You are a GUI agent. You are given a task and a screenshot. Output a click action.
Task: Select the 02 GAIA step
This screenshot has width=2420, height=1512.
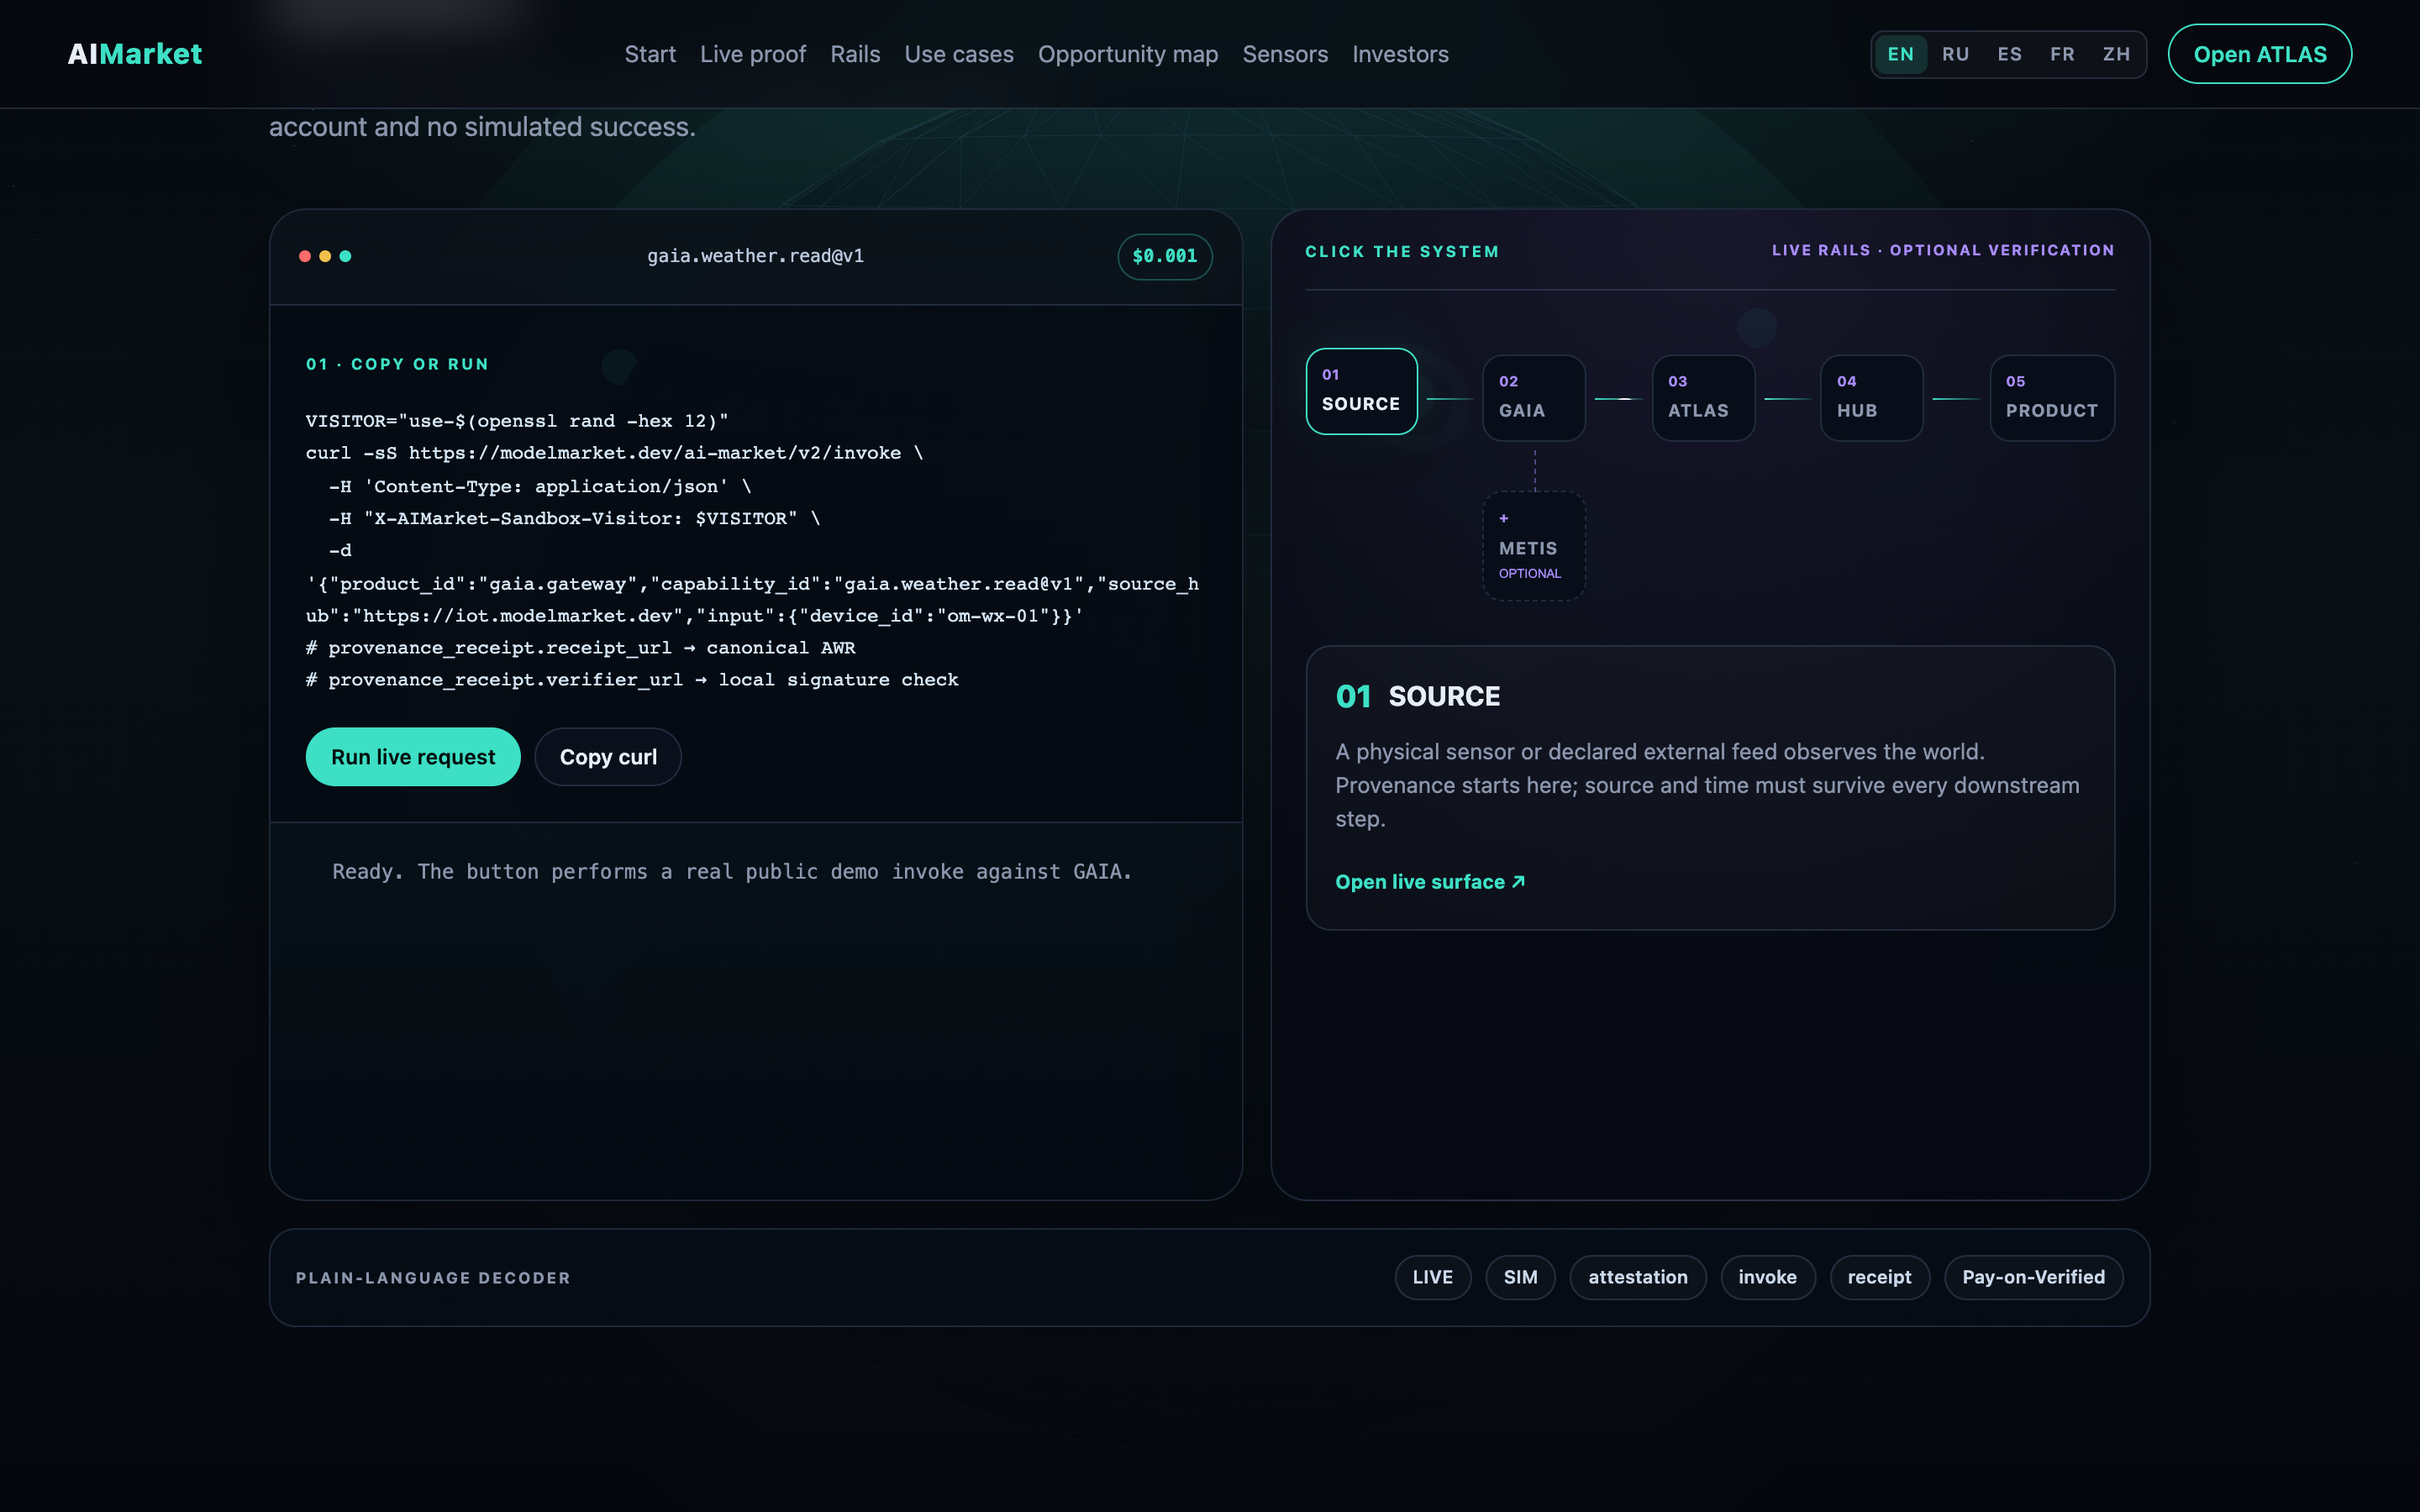click(1533, 398)
